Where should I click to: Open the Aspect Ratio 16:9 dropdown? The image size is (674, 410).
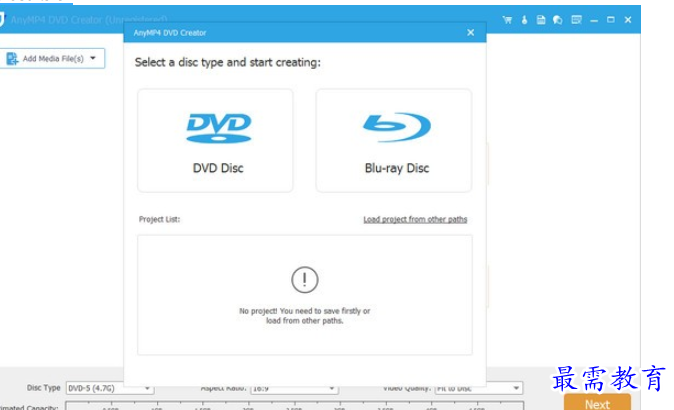[x=294, y=389]
